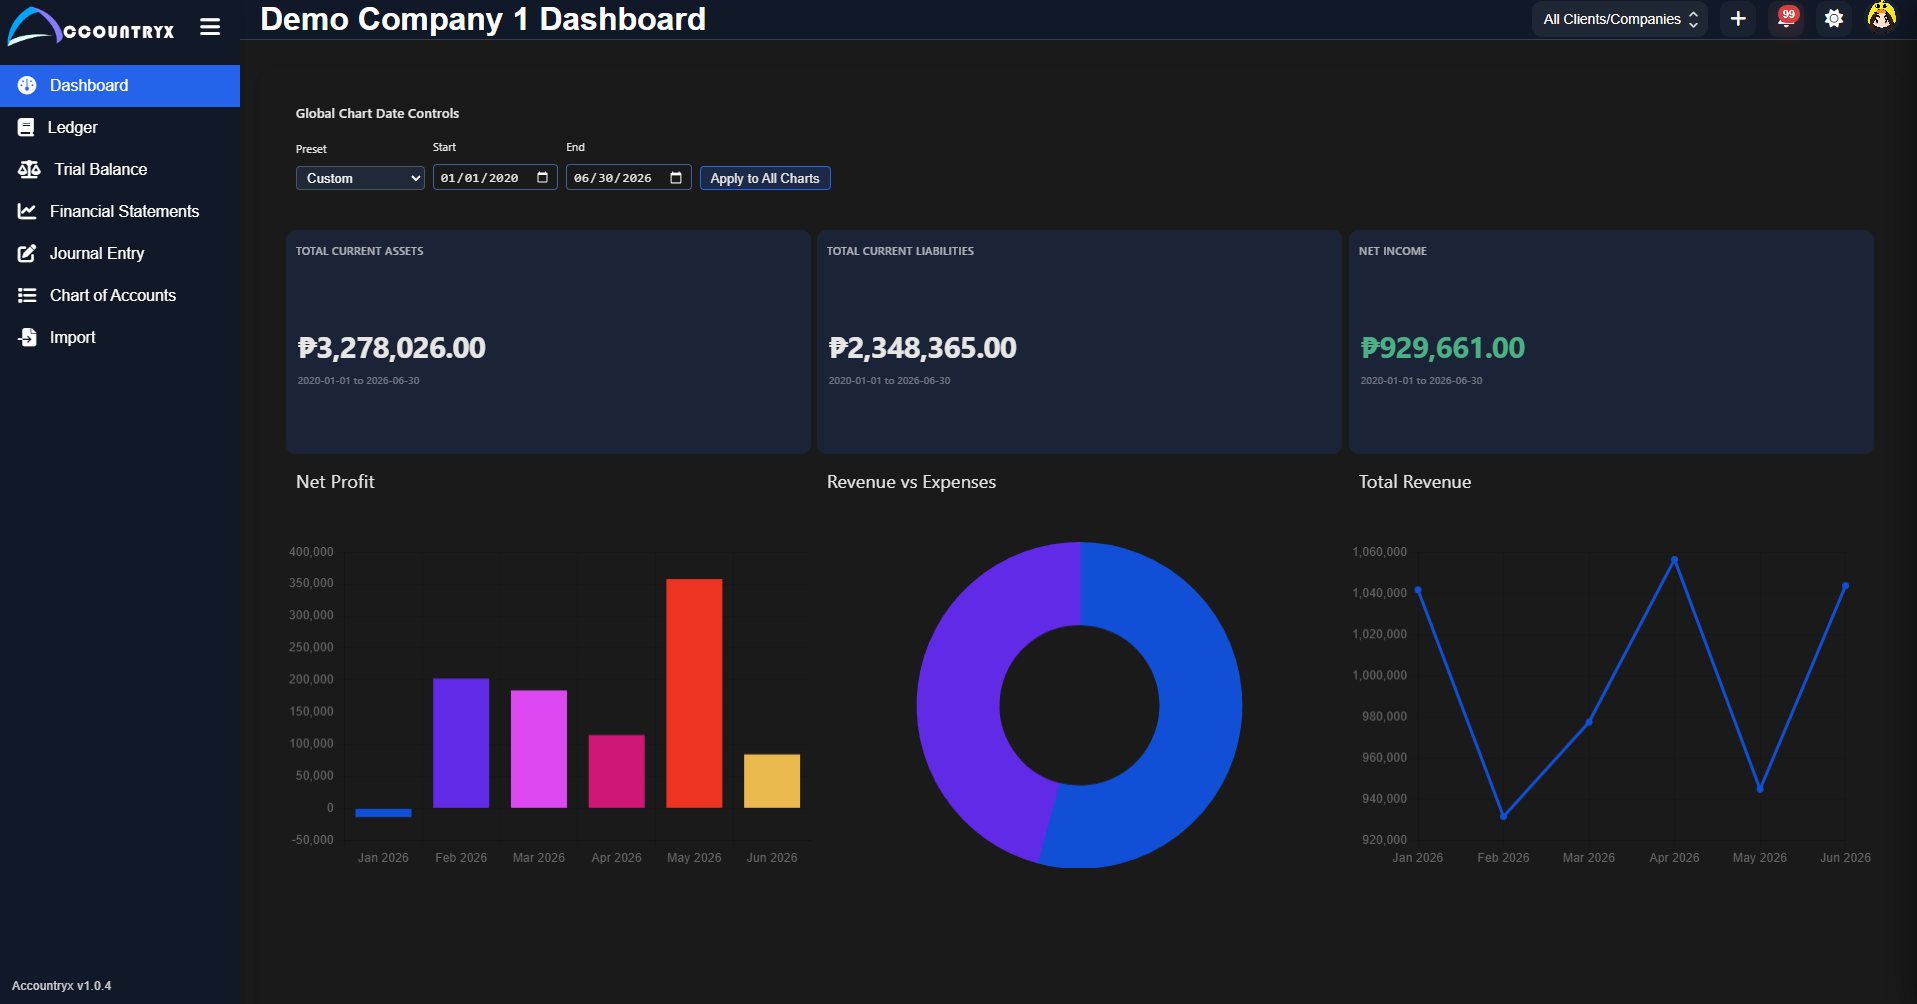Open the Import page
This screenshot has height=1004, width=1917.
coord(120,337)
